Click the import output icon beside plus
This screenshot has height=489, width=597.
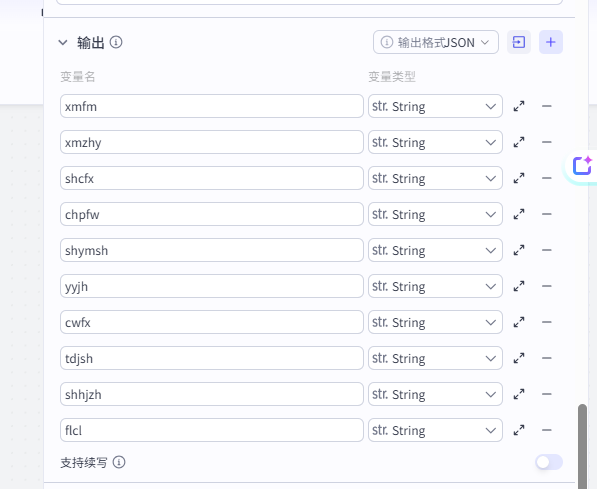519,42
